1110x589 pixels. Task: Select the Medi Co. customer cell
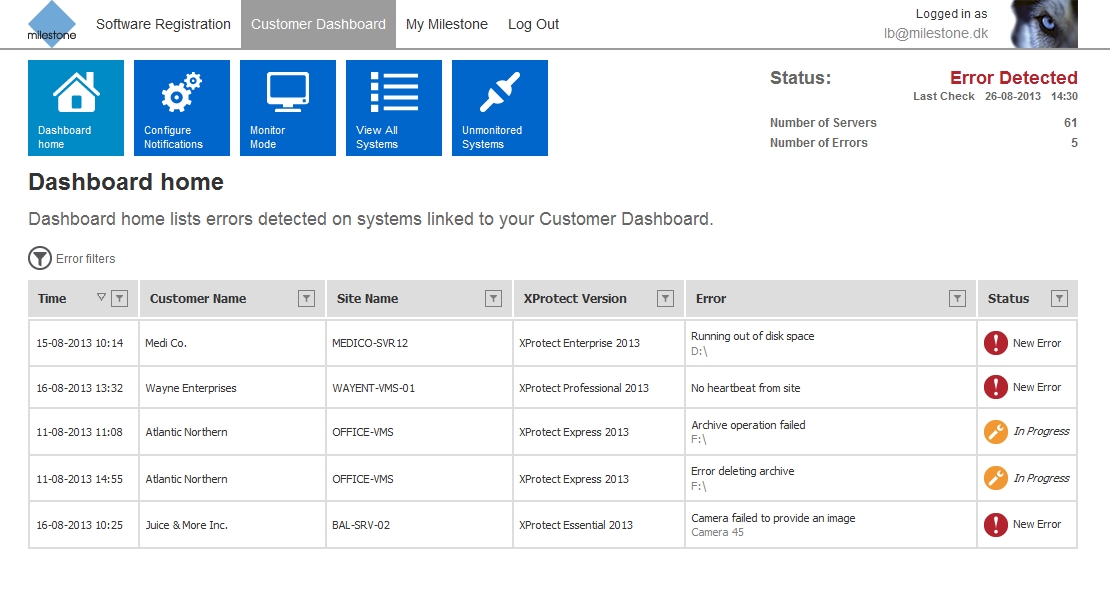tap(232, 343)
